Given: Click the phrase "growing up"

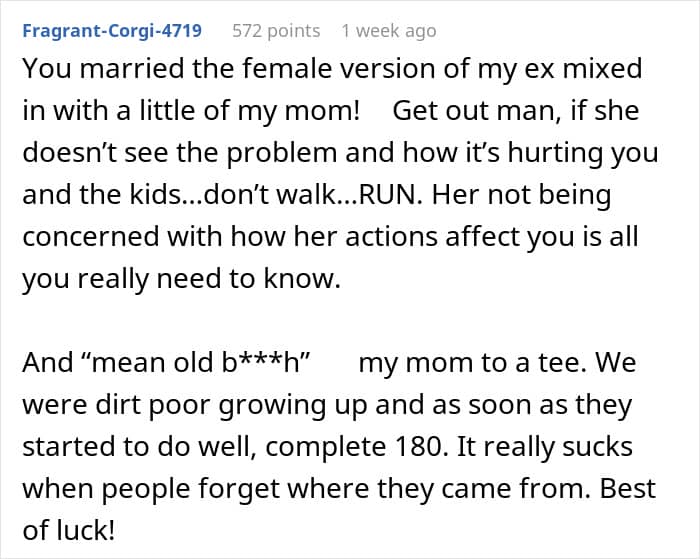Looking at the screenshot, I should [x=279, y=404].
